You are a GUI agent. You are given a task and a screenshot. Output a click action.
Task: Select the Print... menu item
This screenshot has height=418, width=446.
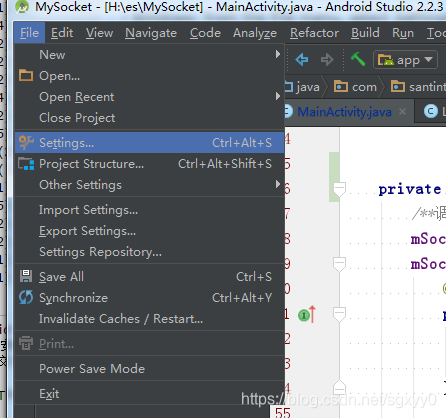tap(149, 344)
